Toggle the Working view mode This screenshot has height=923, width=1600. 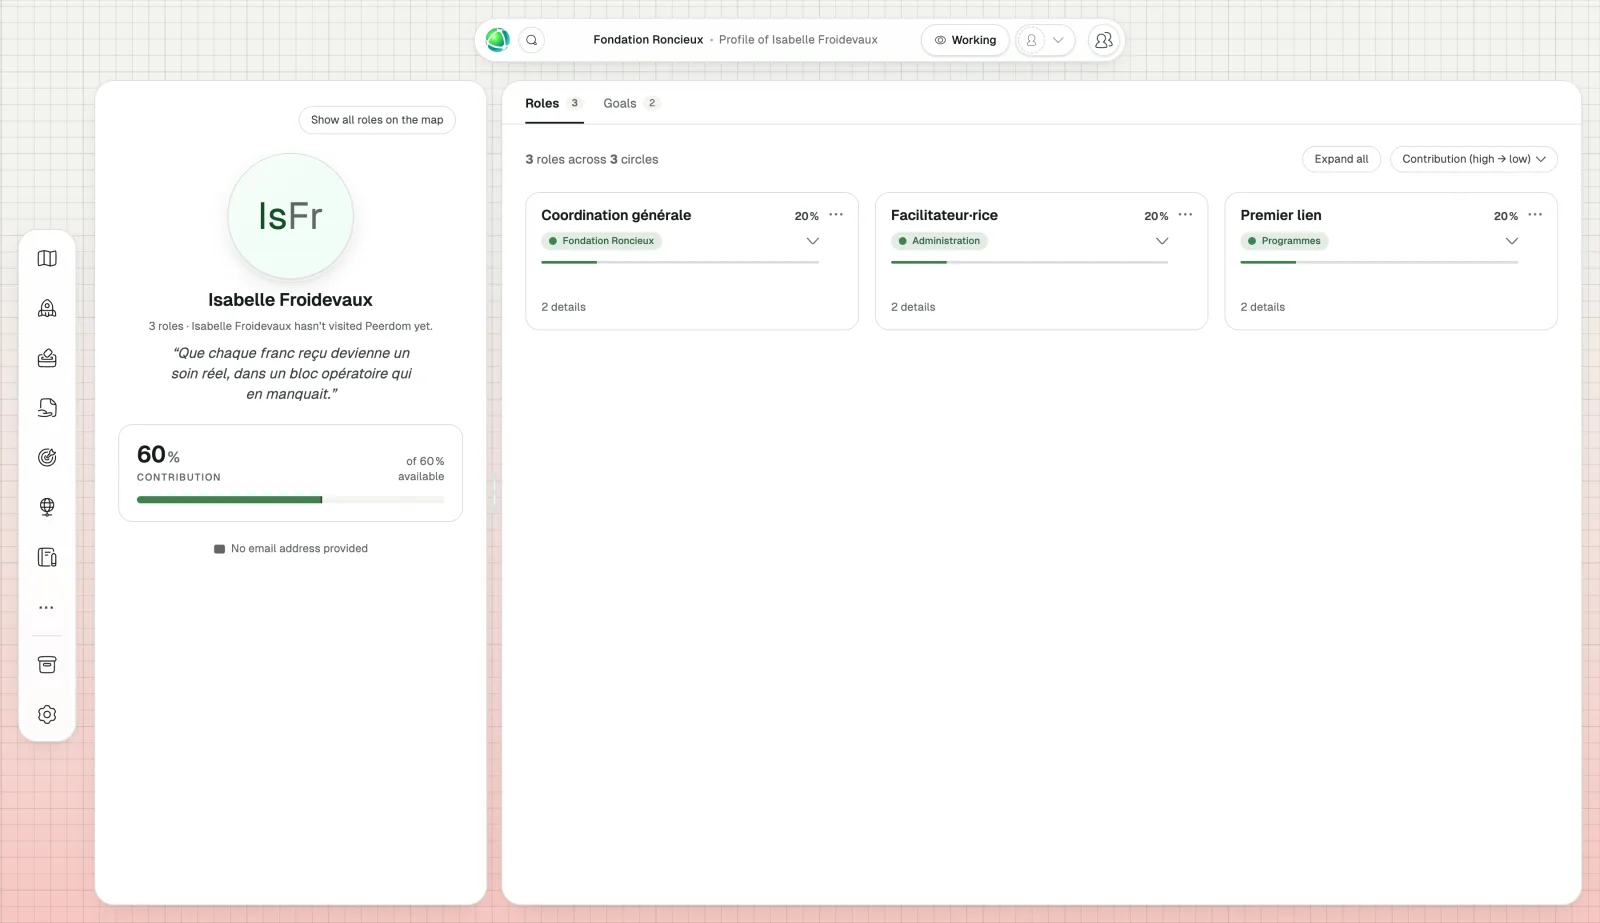click(x=965, y=40)
